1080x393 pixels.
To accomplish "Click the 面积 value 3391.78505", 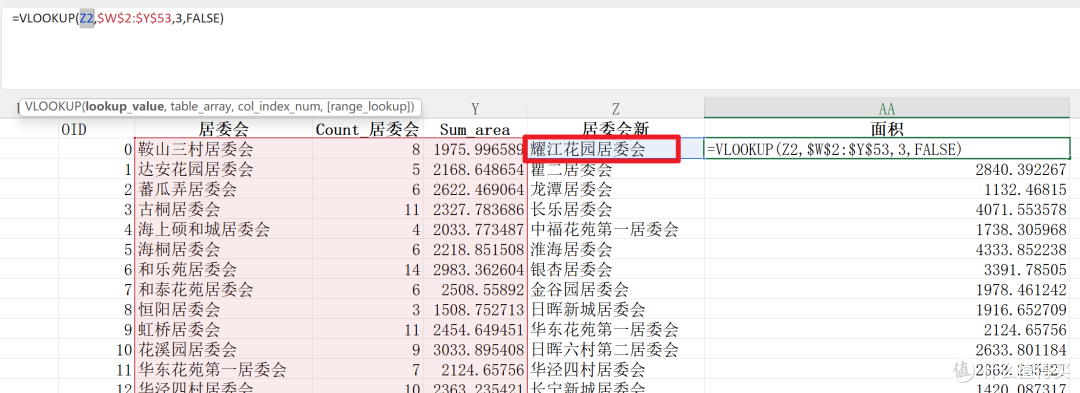I will [x=887, y=270].
